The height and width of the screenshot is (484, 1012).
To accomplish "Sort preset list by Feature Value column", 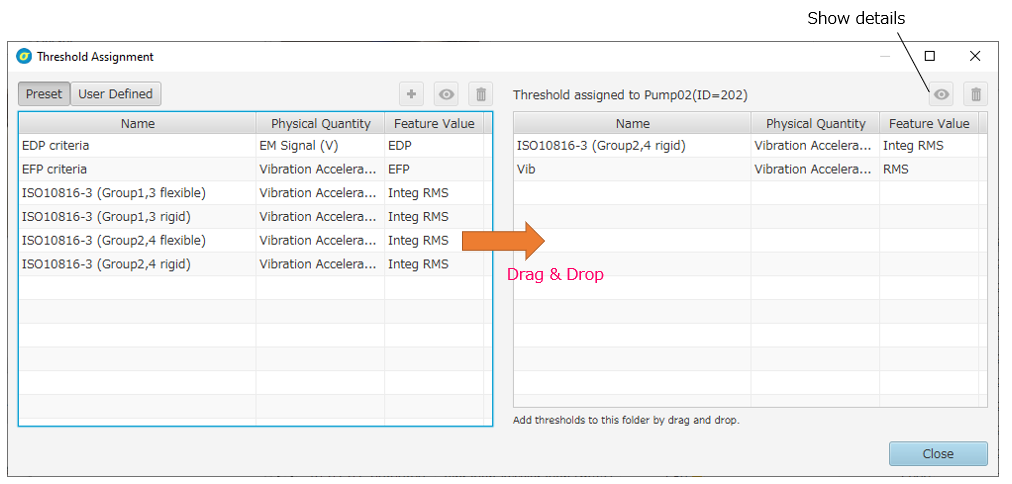I will [434, 124].
